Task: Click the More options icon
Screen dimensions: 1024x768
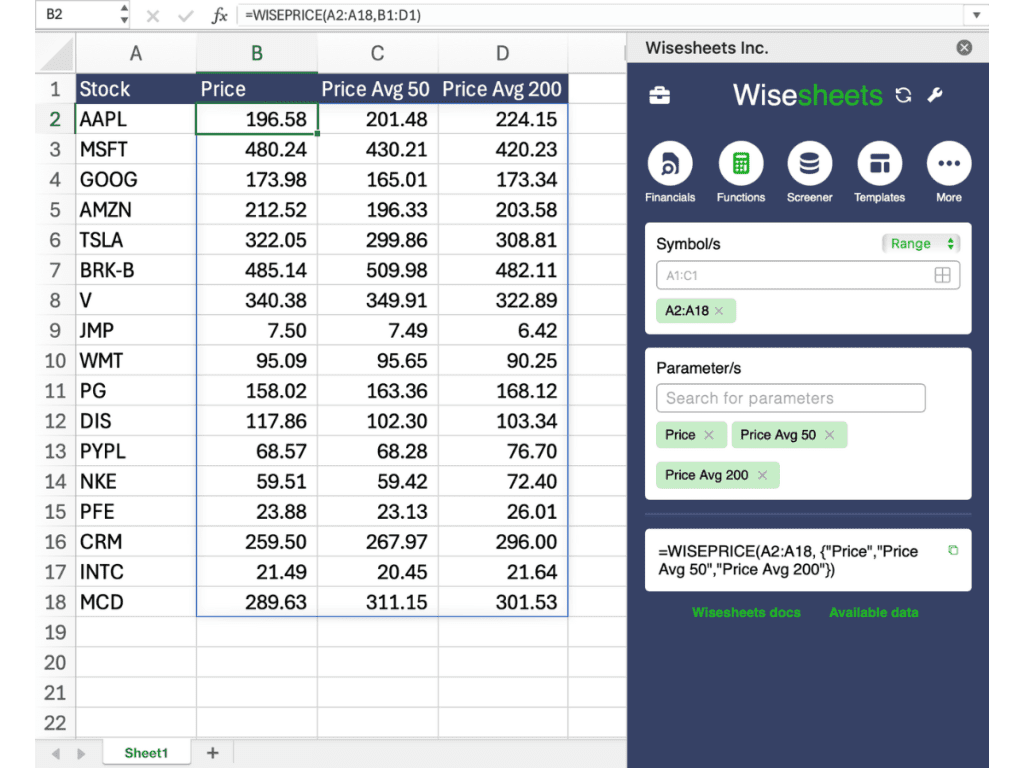Action: point(948,164)
